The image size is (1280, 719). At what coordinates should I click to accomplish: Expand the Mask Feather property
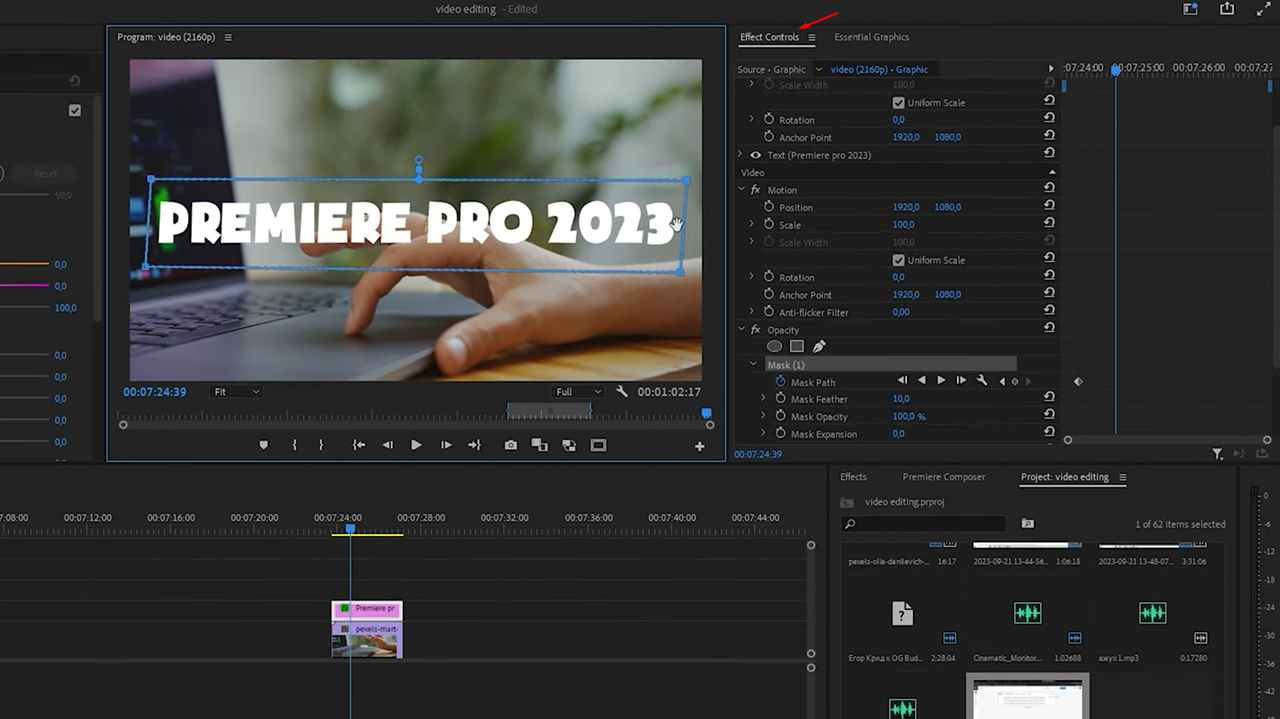click(763, 399)
